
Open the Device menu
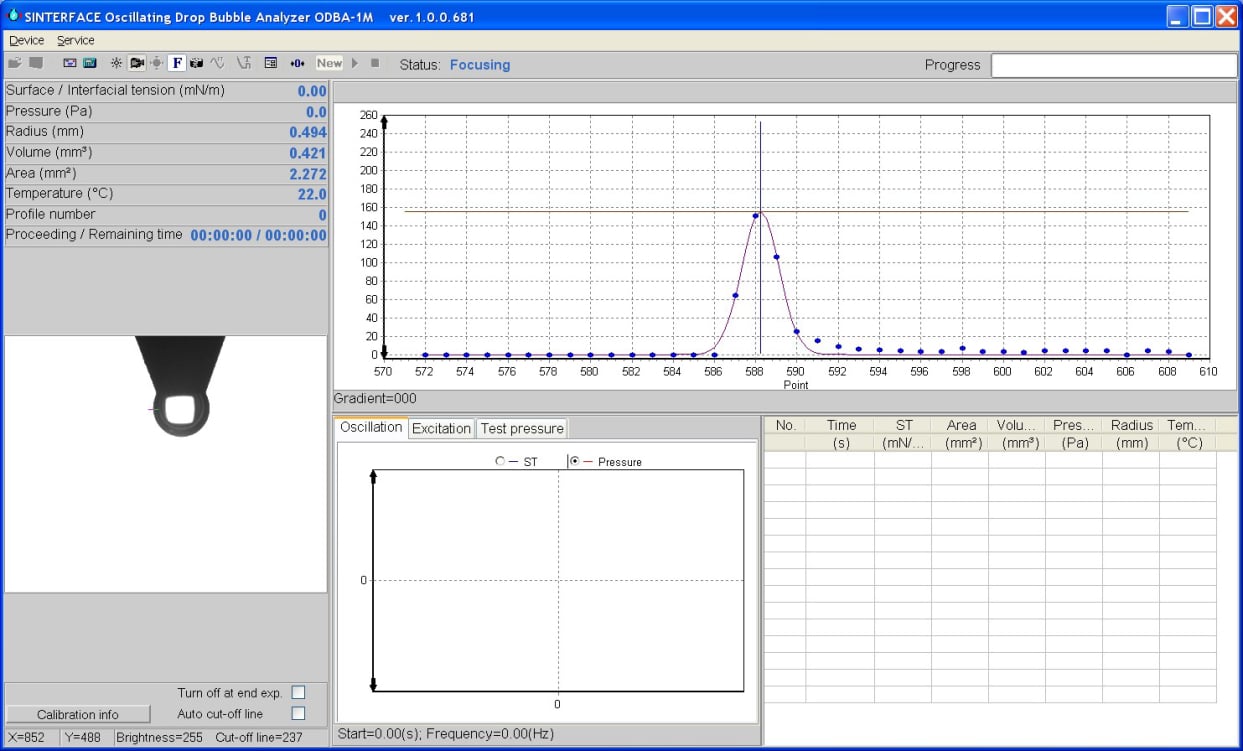(27, 40)
